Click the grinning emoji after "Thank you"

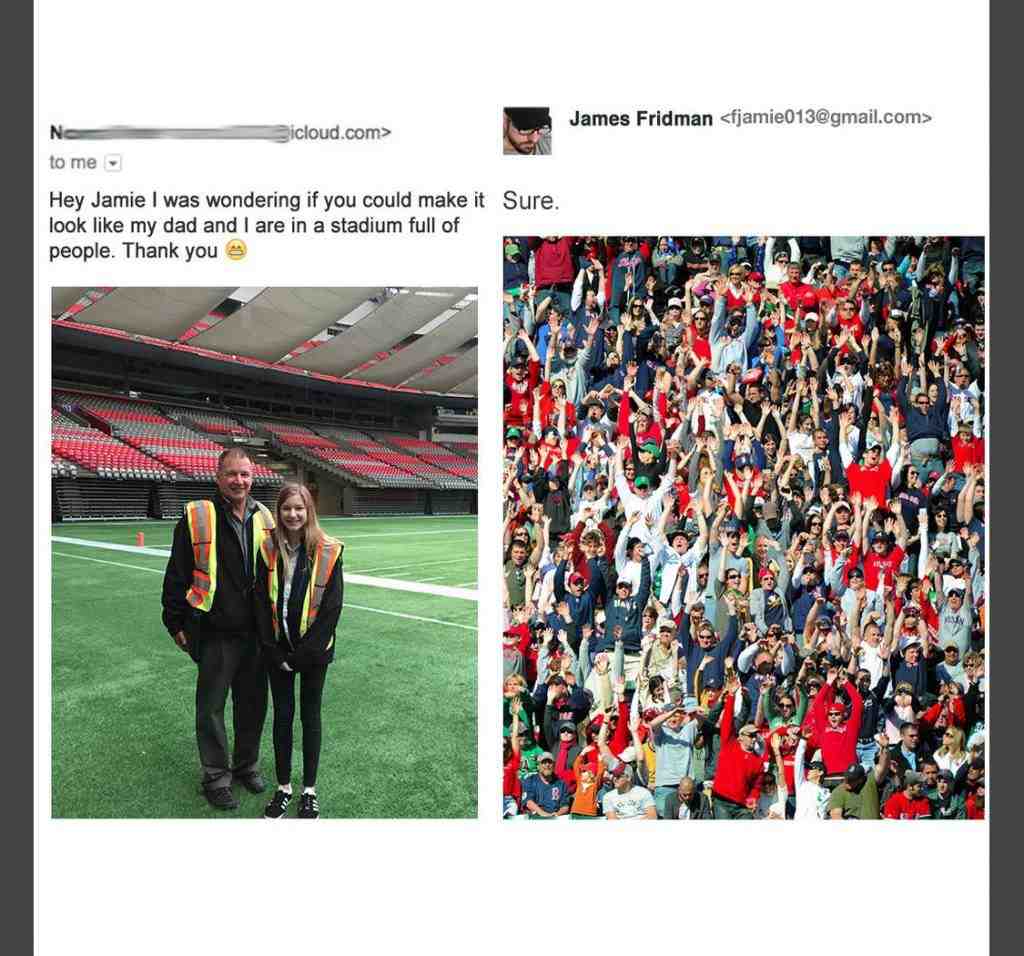point(236,250)
